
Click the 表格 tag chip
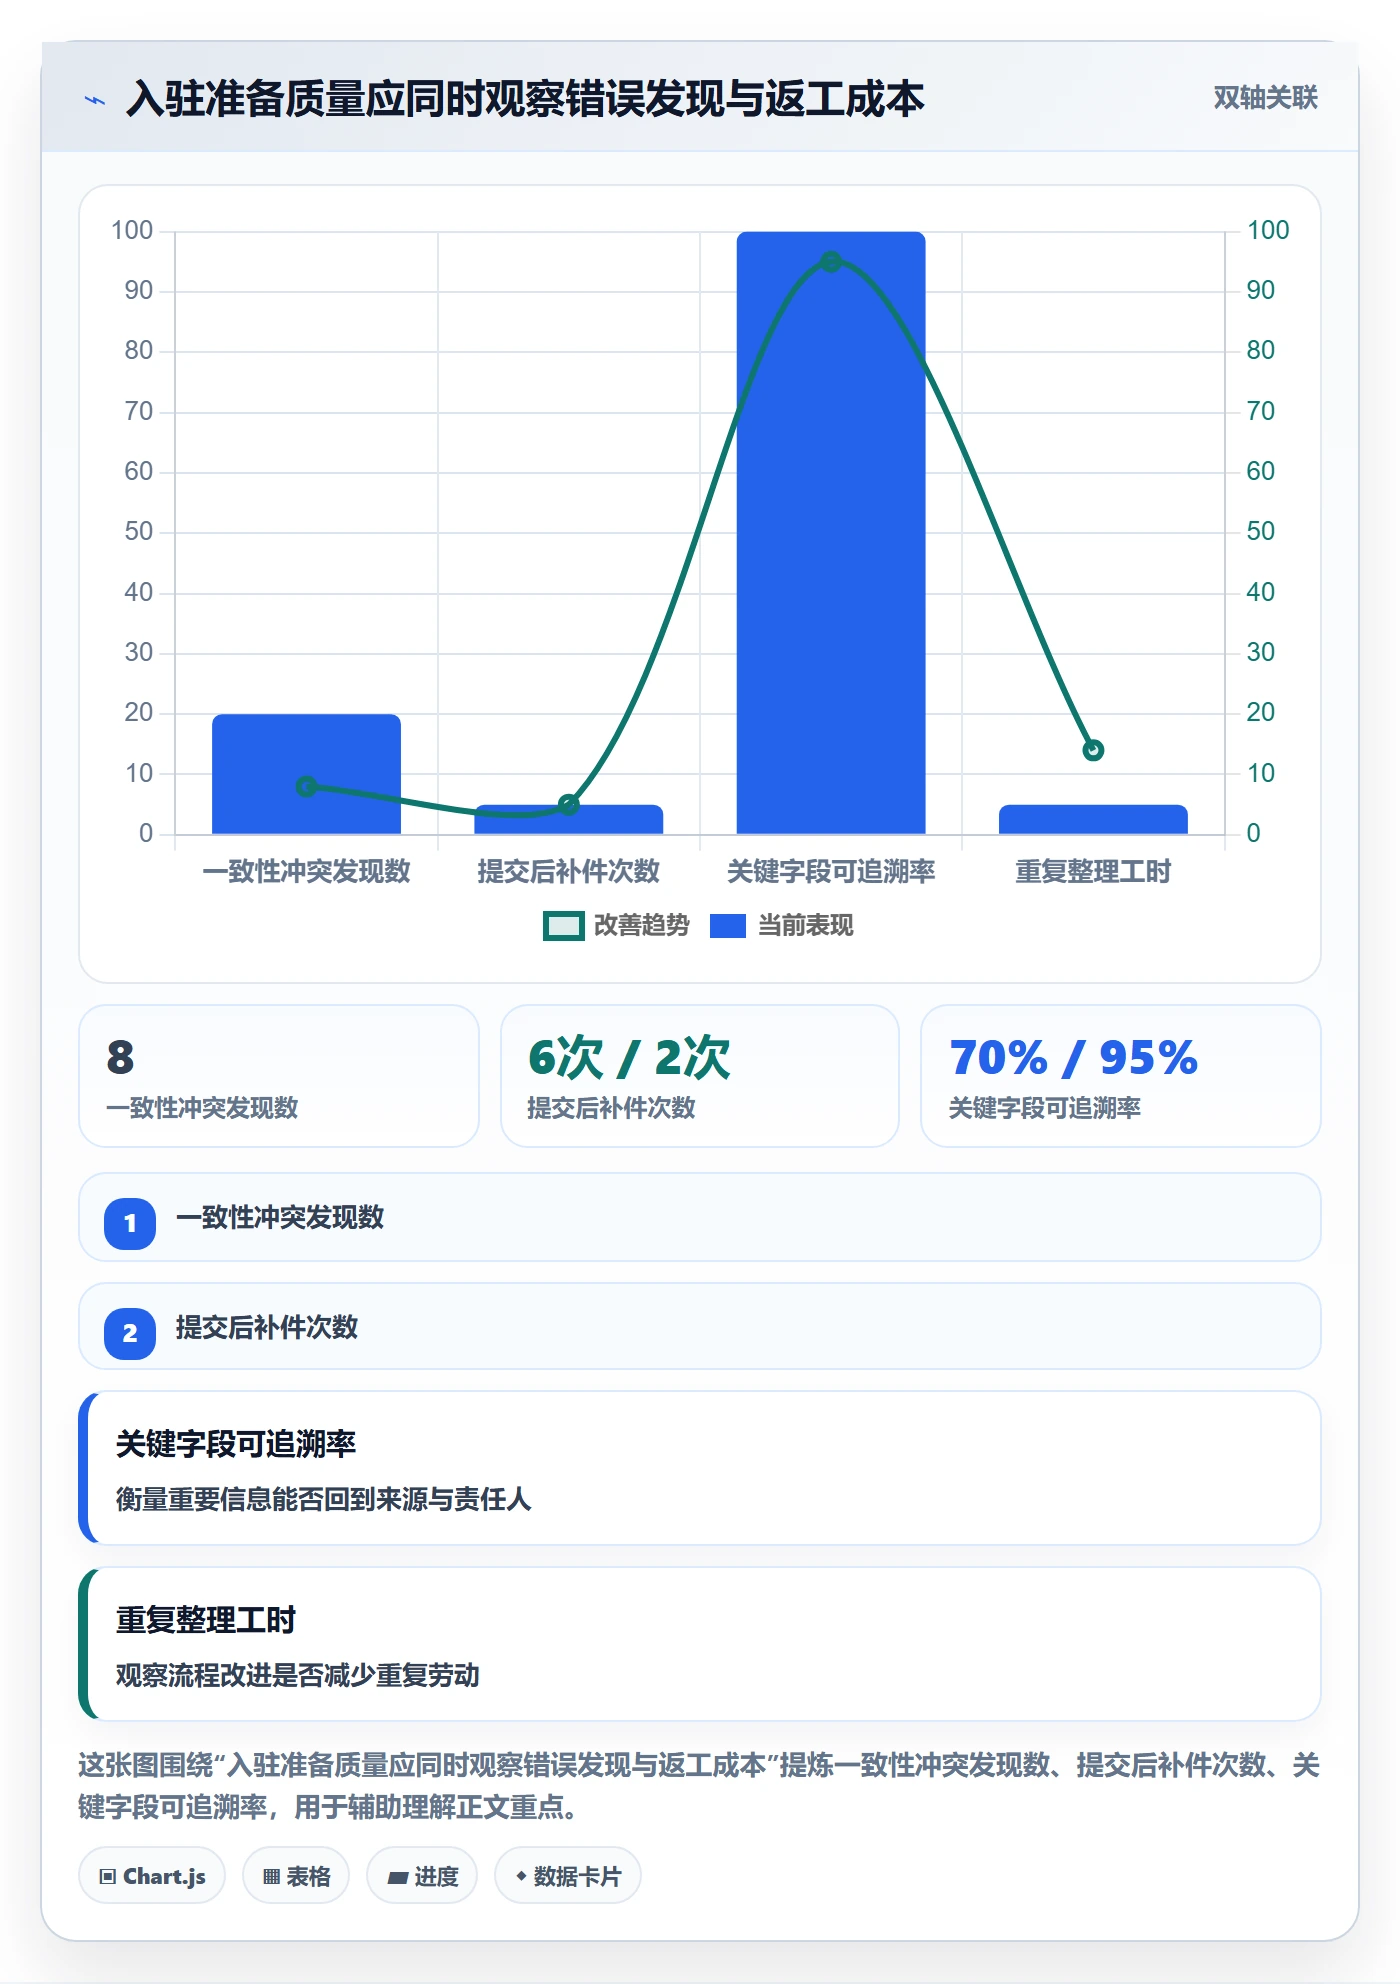point(296,1876)
